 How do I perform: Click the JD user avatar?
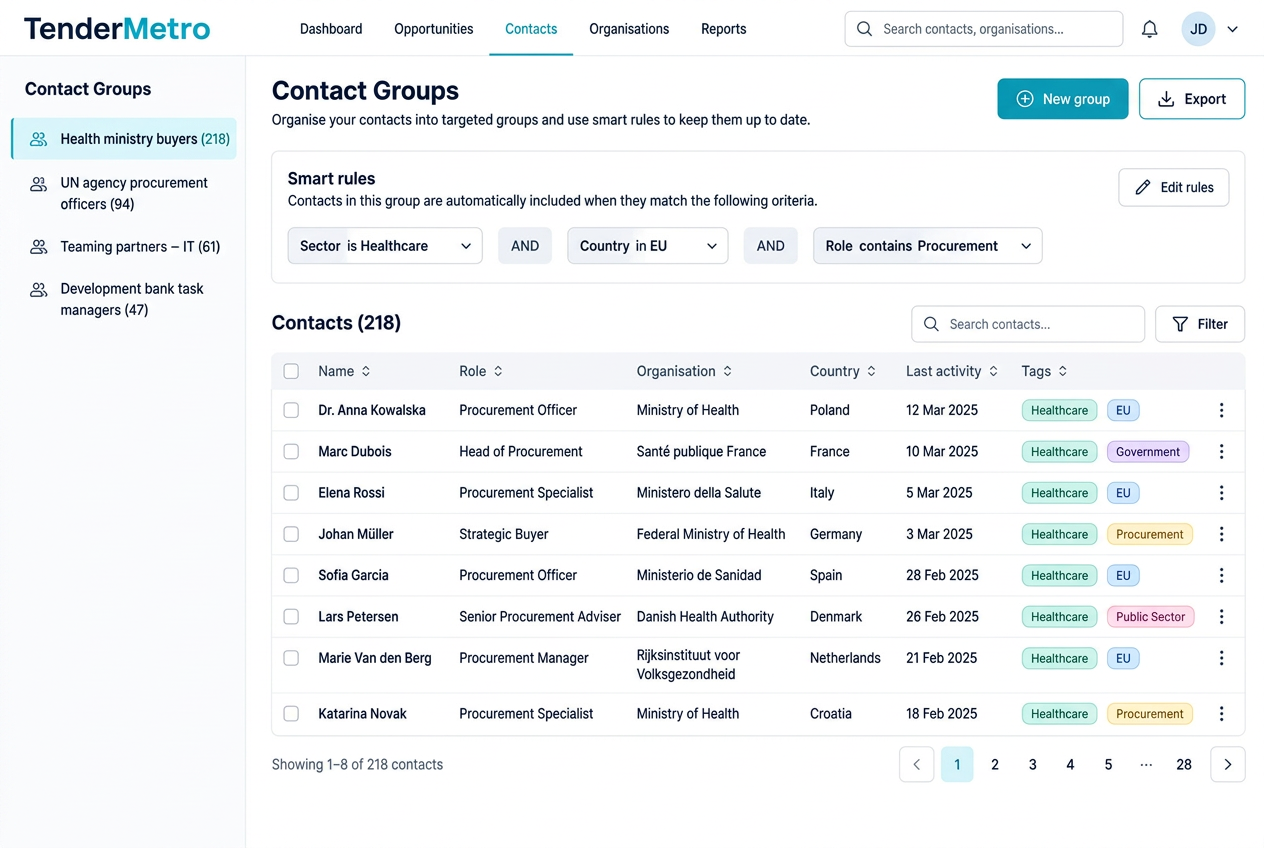[x=1198, y=29]
